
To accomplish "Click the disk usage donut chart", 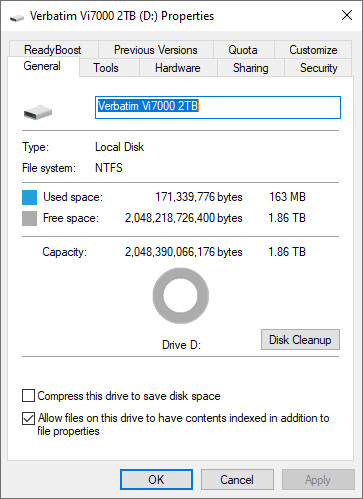I will pos(181,296).
